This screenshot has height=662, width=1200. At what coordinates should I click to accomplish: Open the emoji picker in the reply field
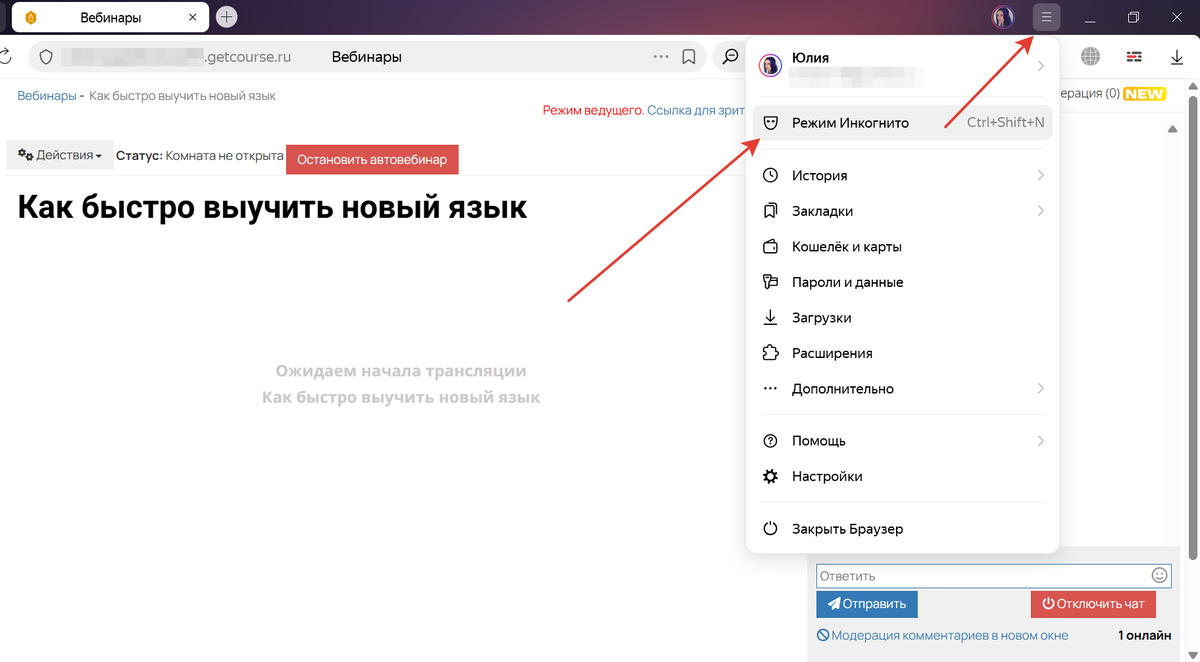(x=1159, y=575)
